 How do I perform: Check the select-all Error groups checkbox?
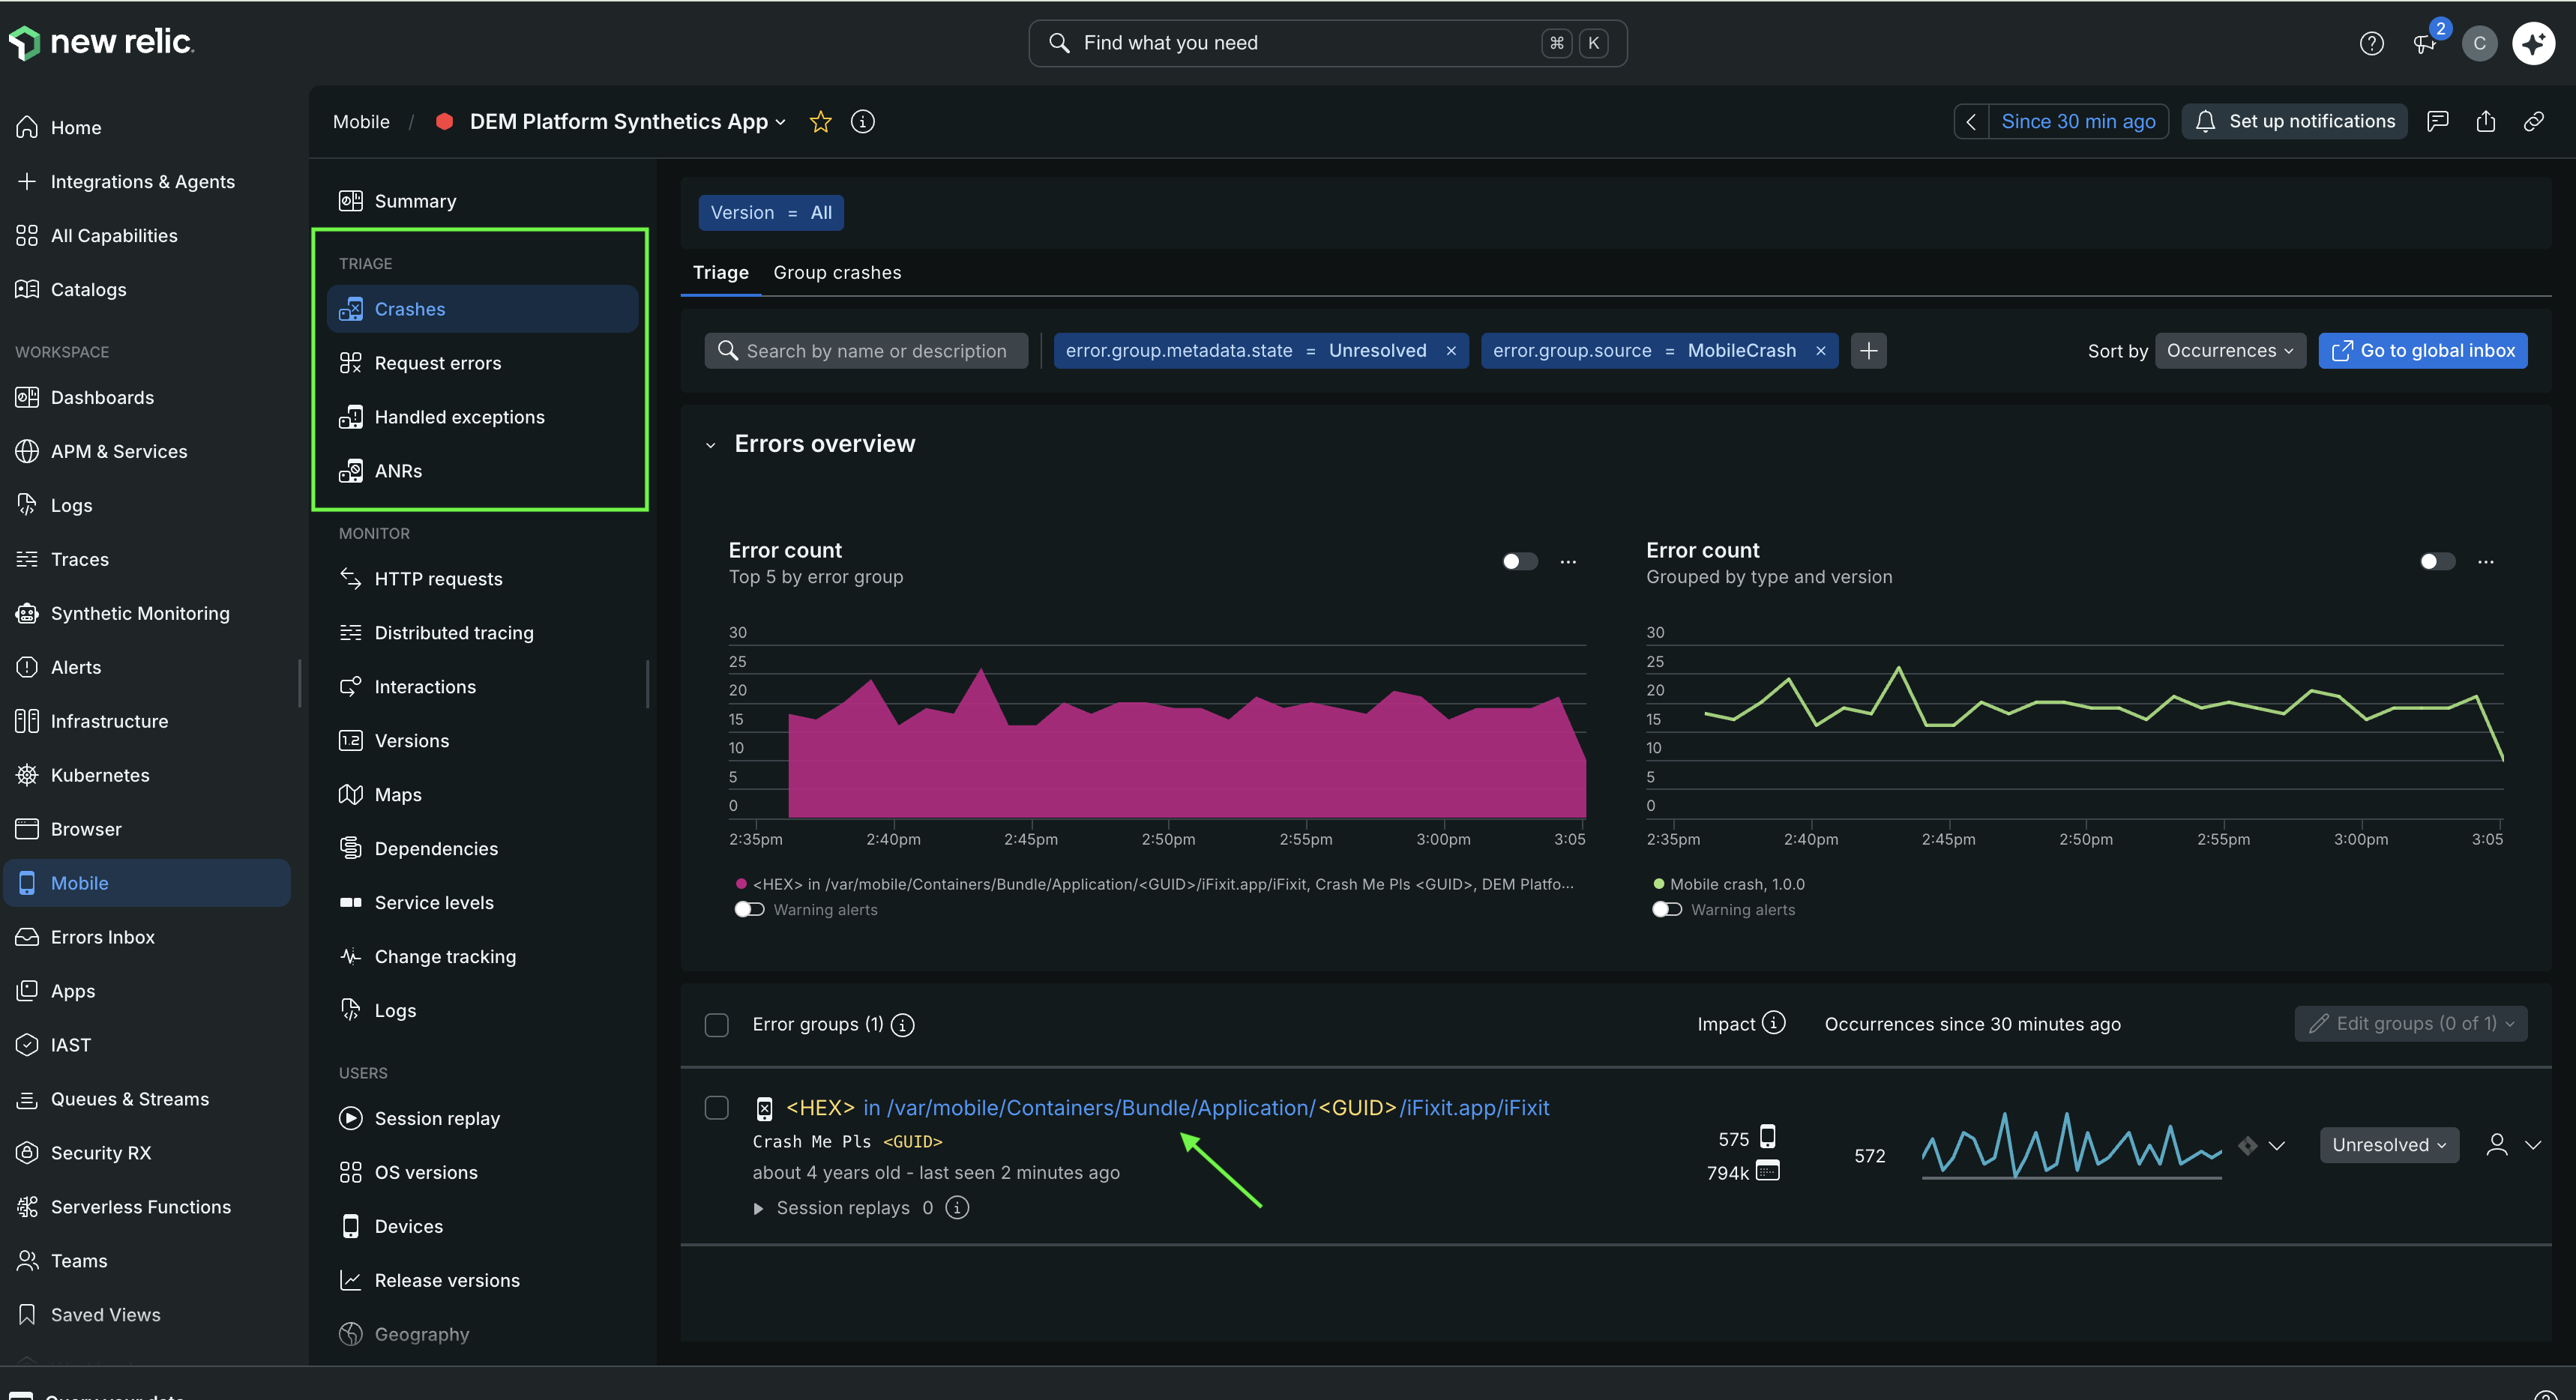716,1025
